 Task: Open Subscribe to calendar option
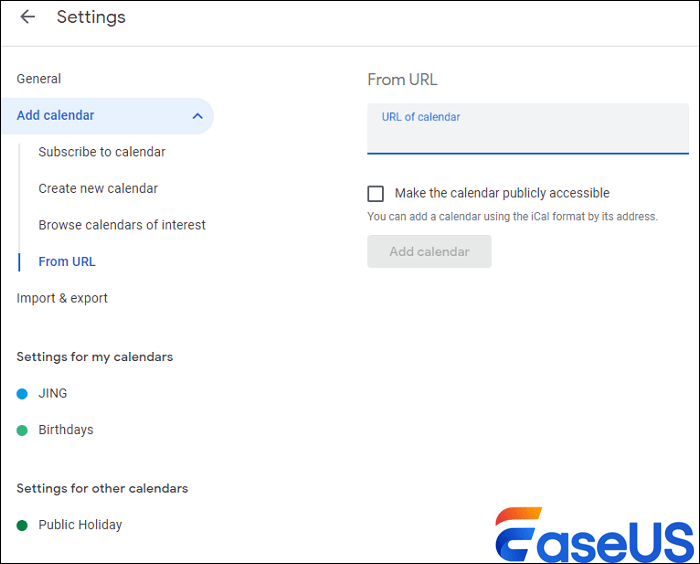[x=102, y=152]
